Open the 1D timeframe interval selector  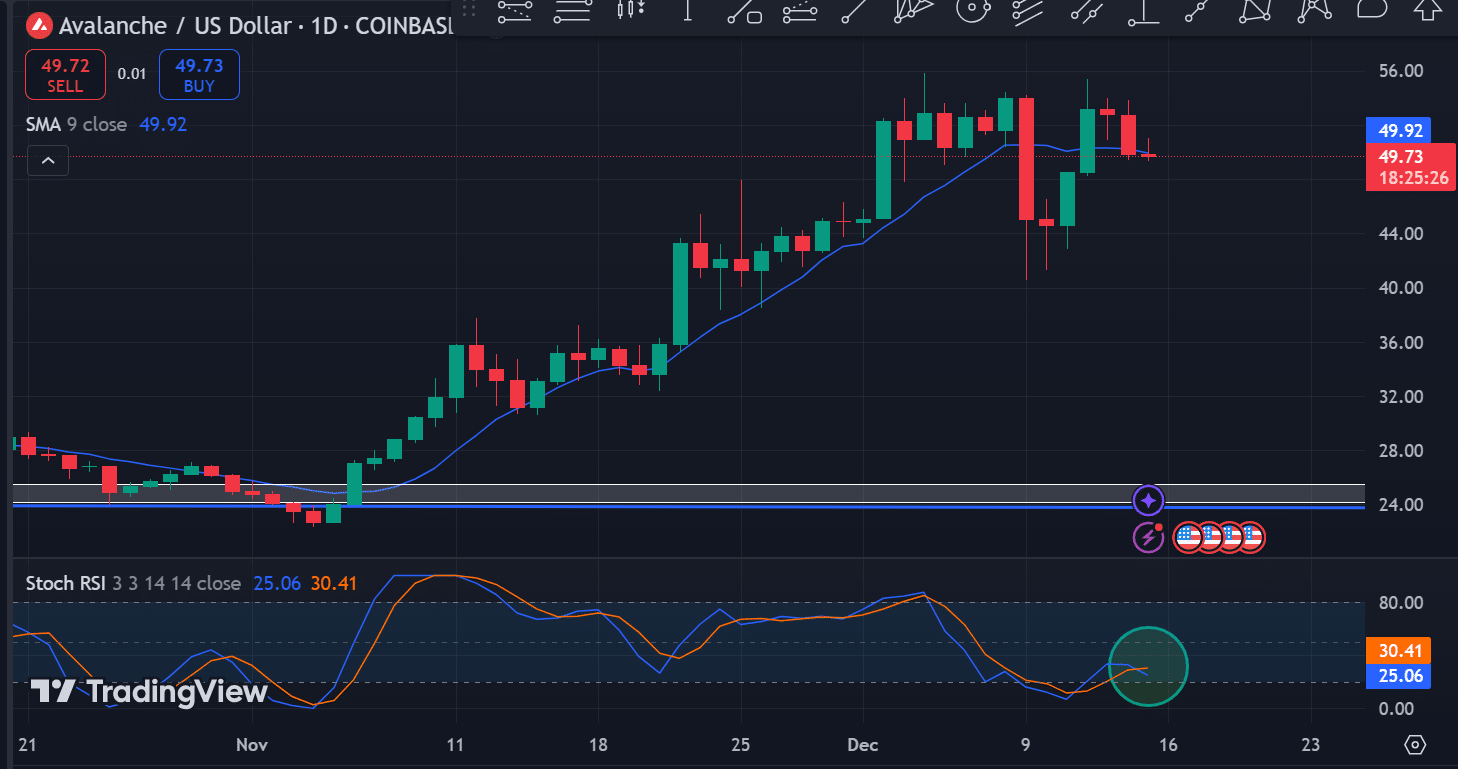(x=324, y=25)
